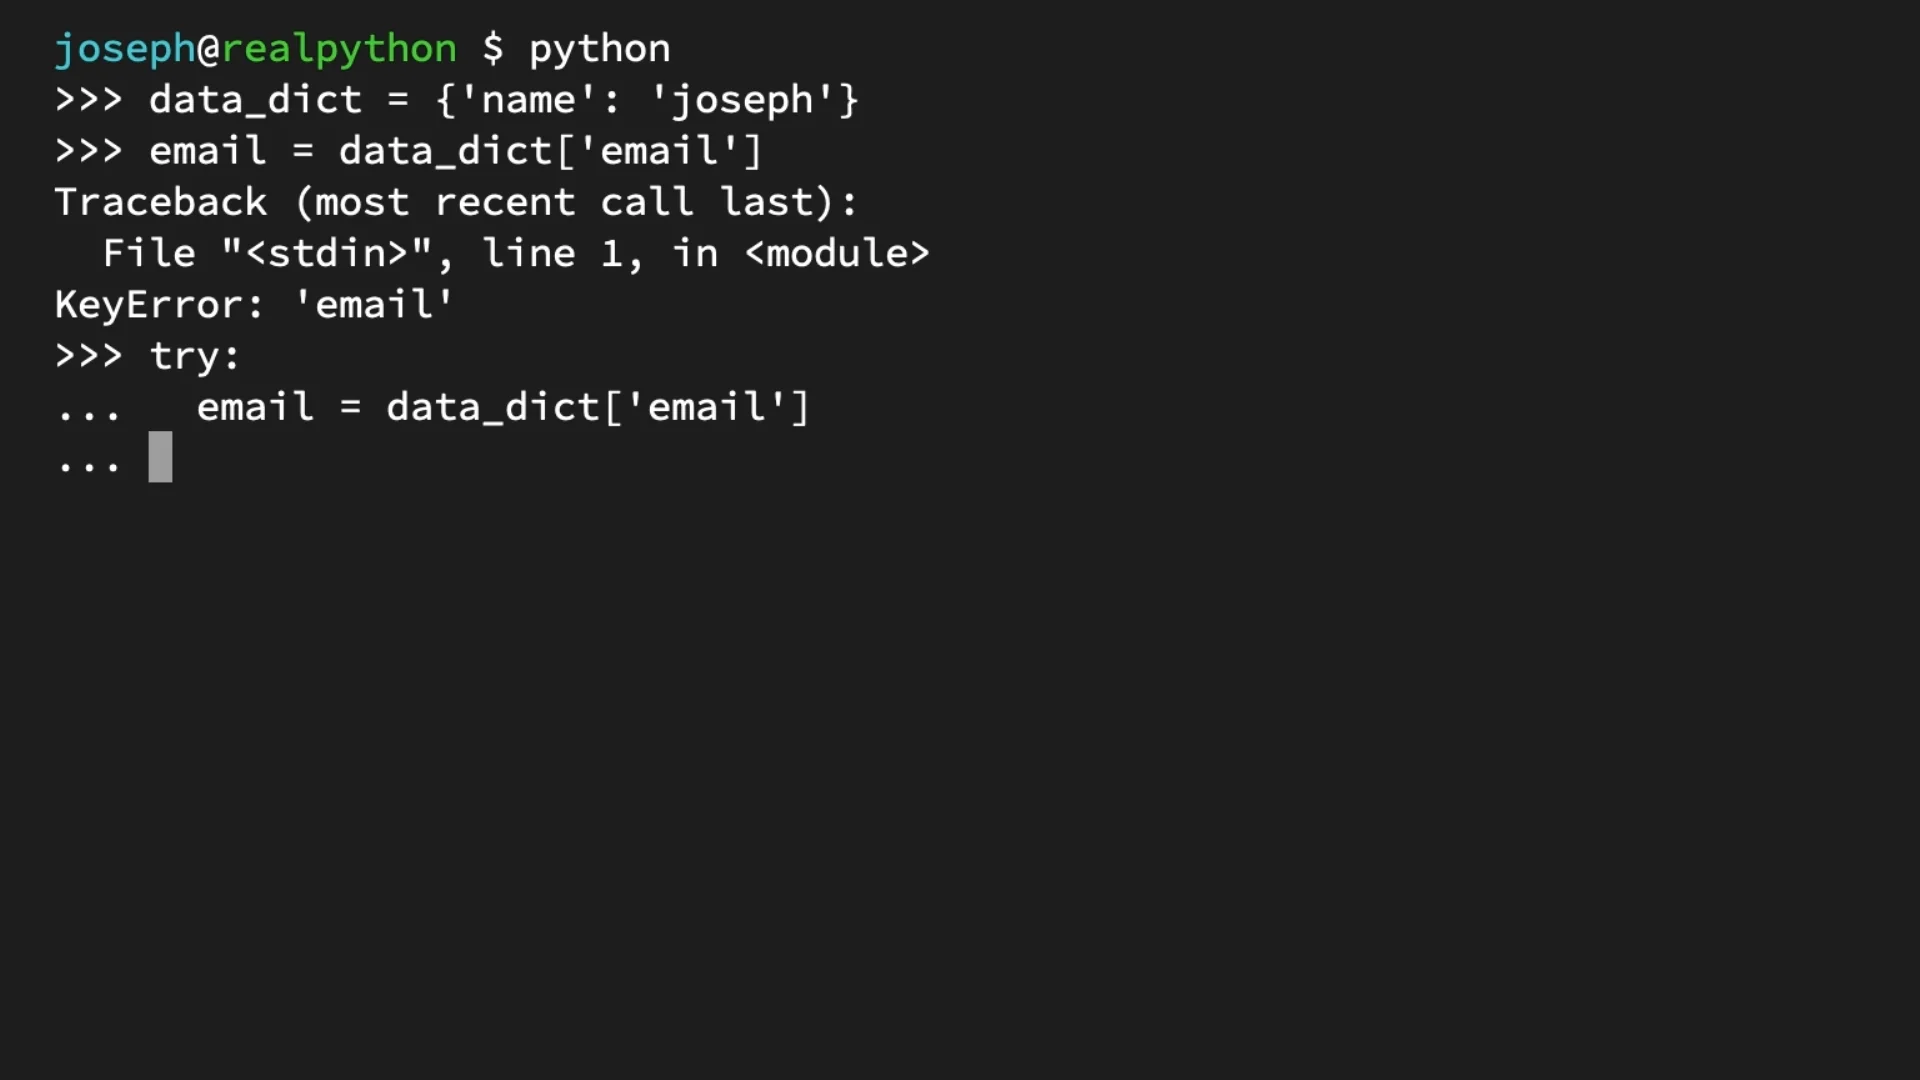Click the 'email' string after KeyError
Screen dimensions: 1920x1080
click(x=374, y=305)
